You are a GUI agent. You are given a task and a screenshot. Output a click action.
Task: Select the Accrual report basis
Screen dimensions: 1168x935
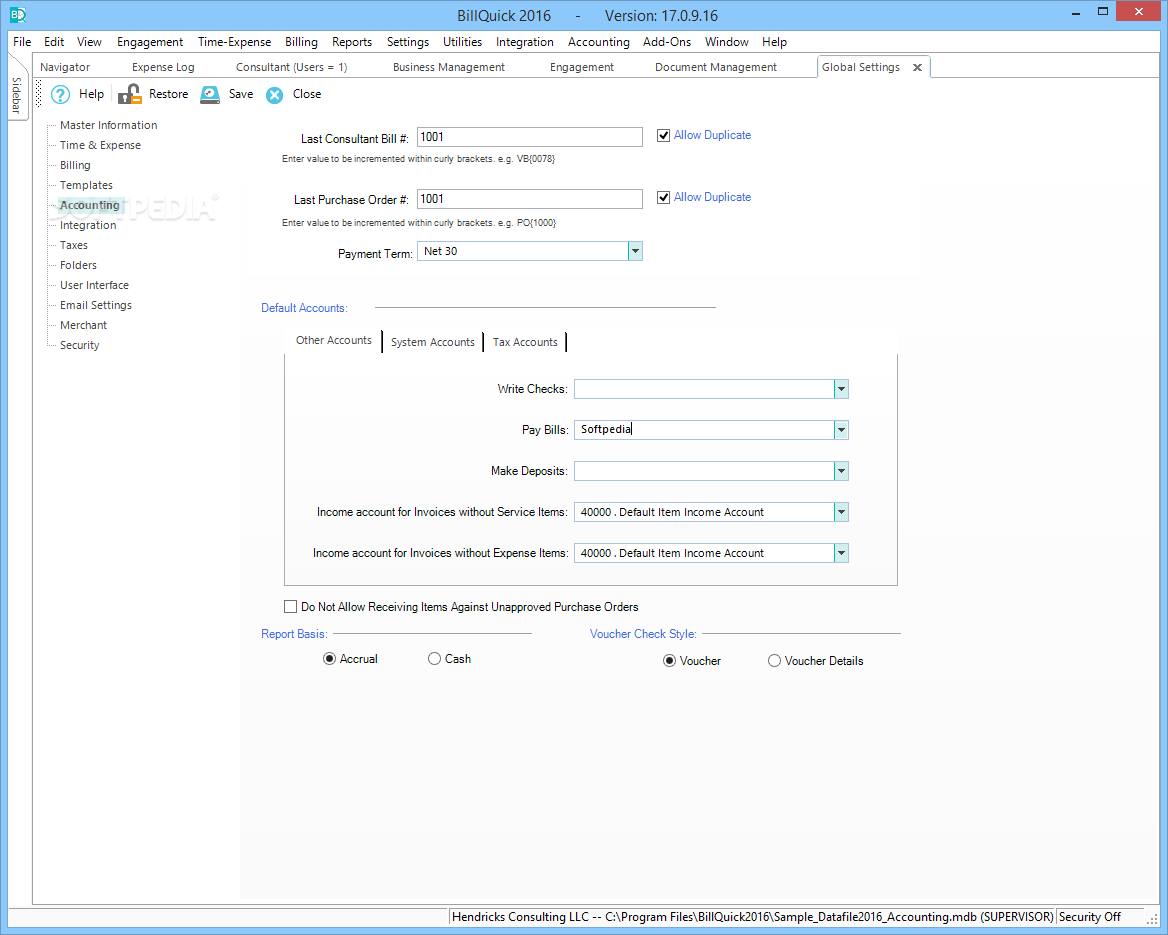(329, 659)
